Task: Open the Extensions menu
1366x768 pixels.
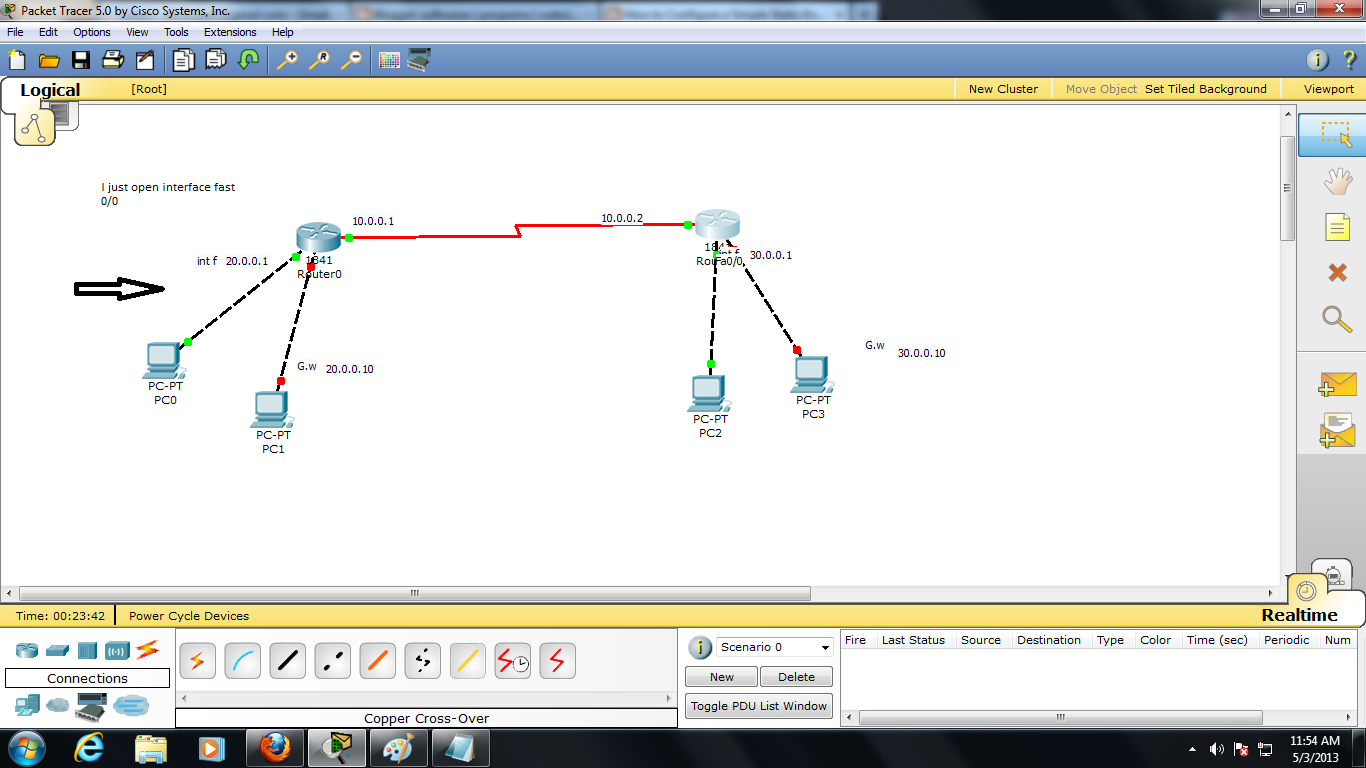Action: click(230, 31)
